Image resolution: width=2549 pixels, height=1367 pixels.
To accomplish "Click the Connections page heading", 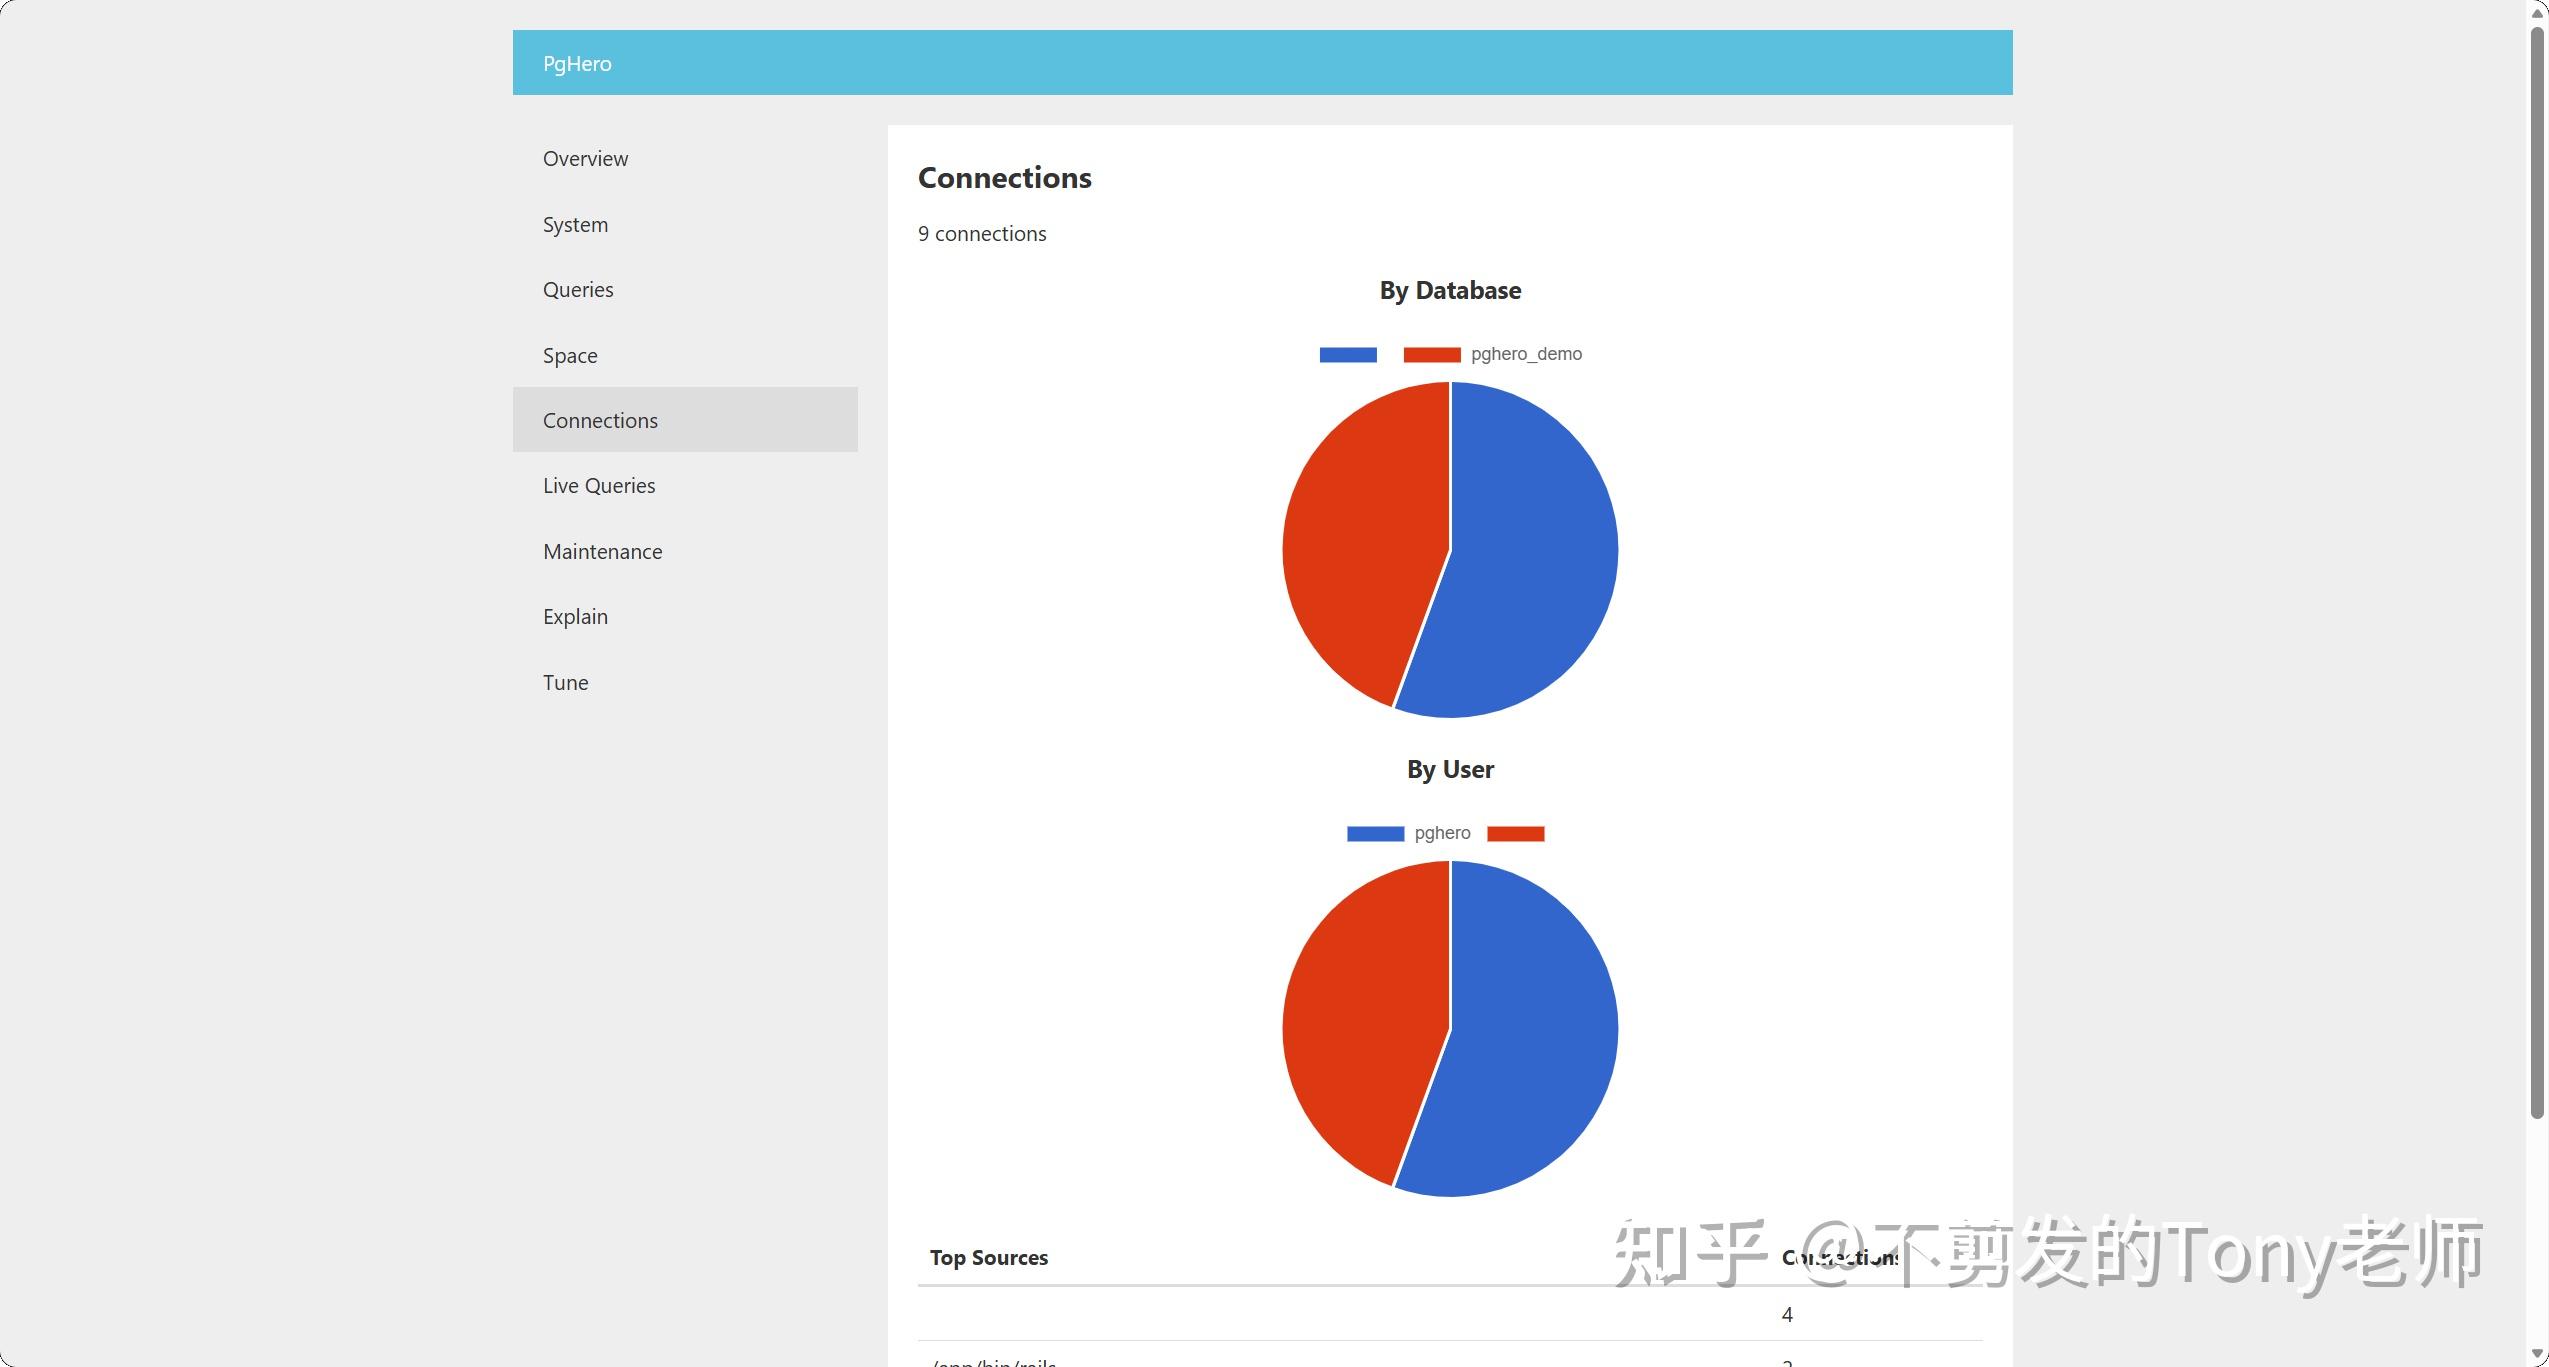I will pos(1005,177).
